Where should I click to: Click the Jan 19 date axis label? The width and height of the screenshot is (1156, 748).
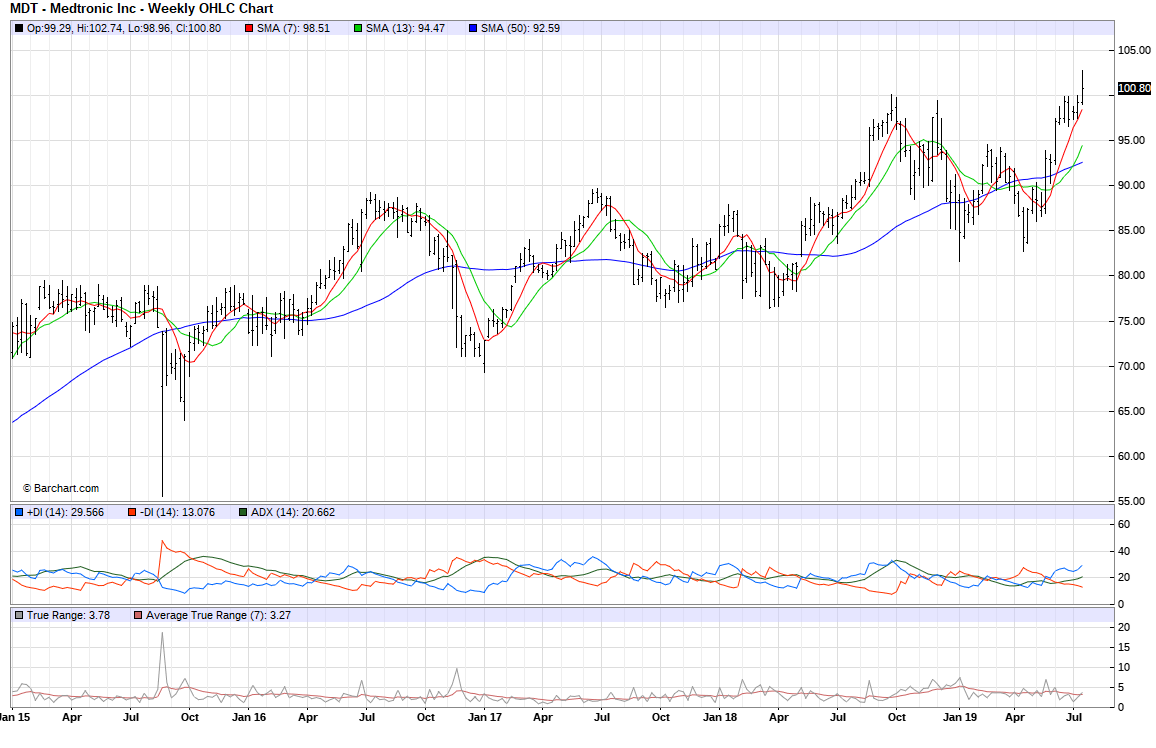click(x=958, y=717)
